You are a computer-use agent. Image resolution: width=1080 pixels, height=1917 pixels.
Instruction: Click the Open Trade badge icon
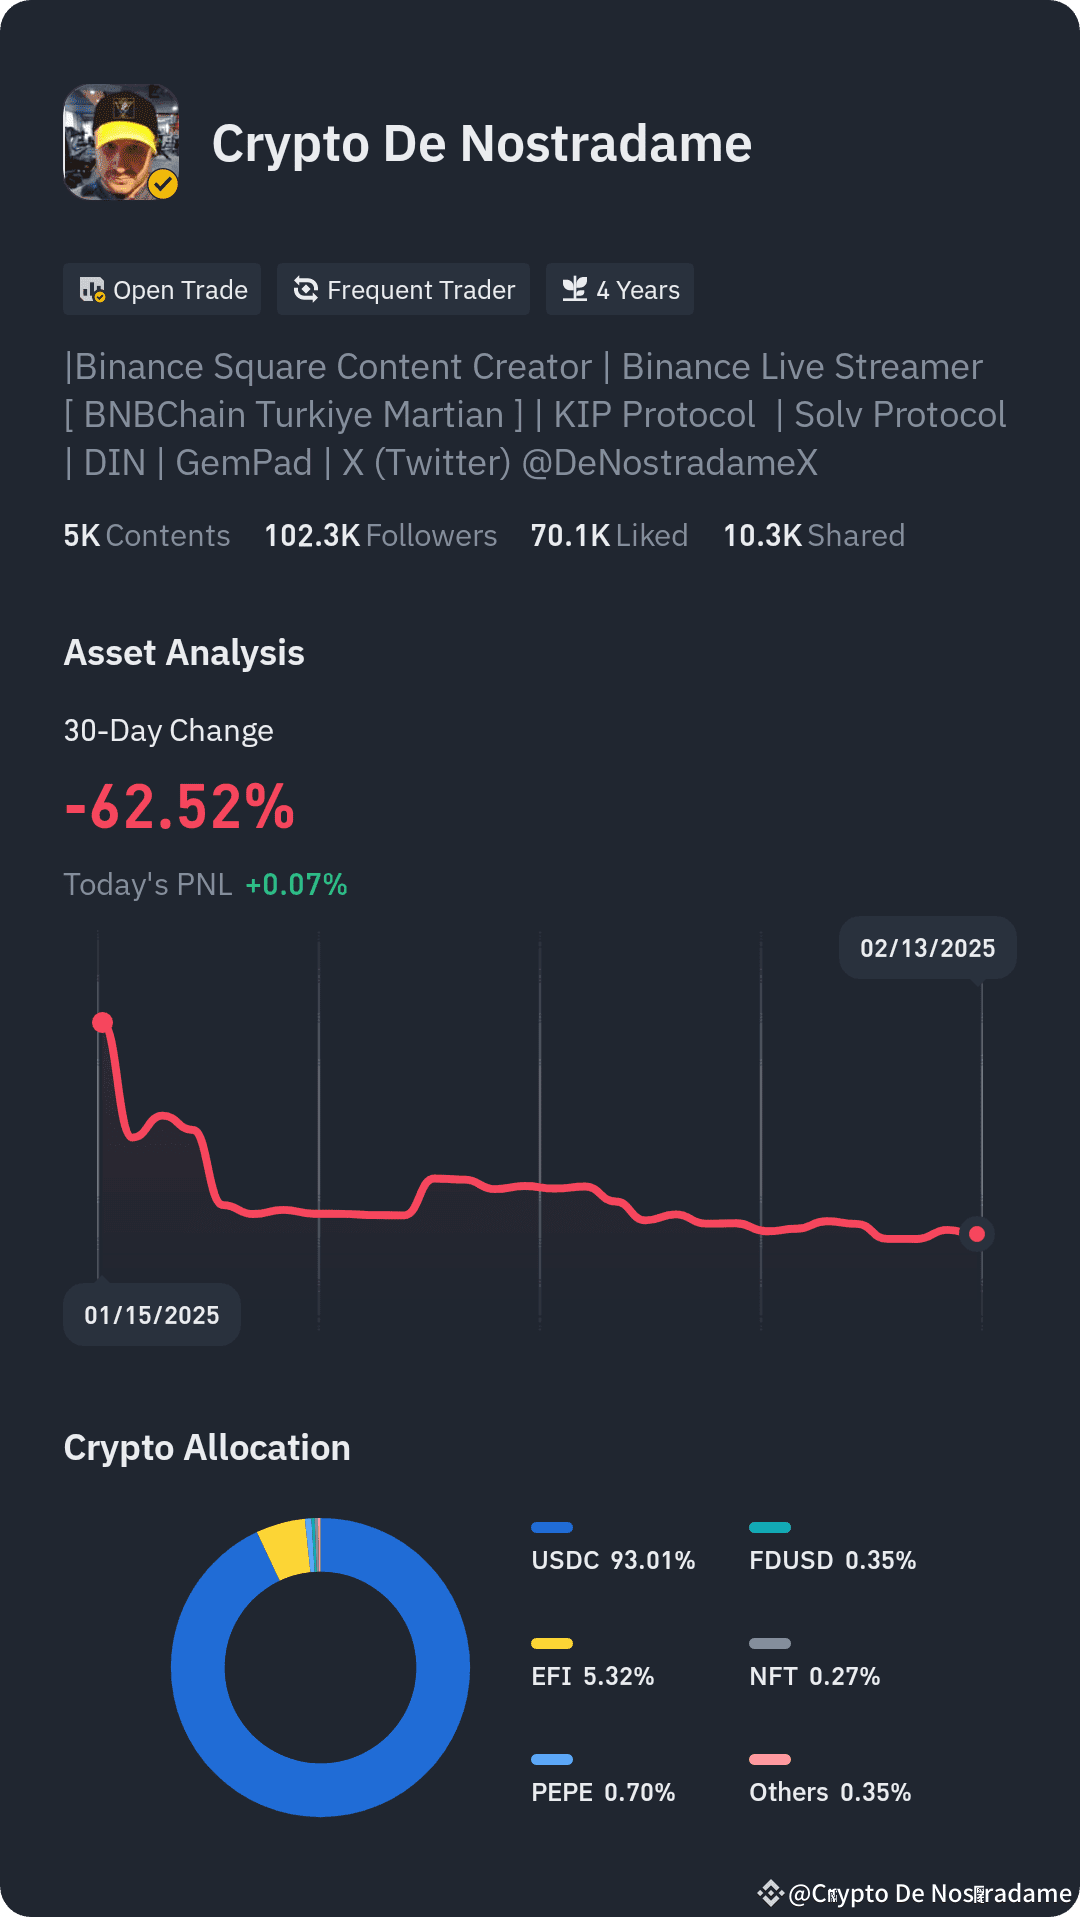point(93,289)
